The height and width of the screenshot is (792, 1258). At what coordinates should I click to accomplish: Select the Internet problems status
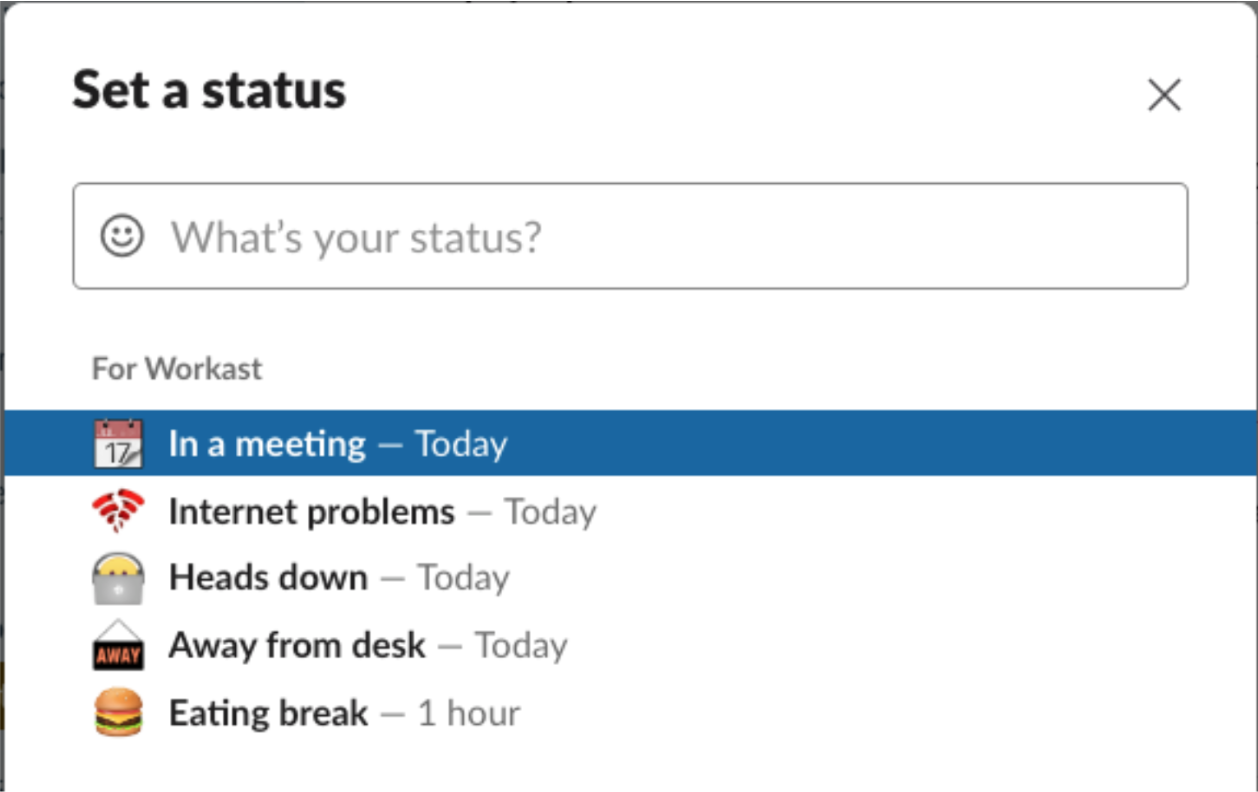(310, 510)
